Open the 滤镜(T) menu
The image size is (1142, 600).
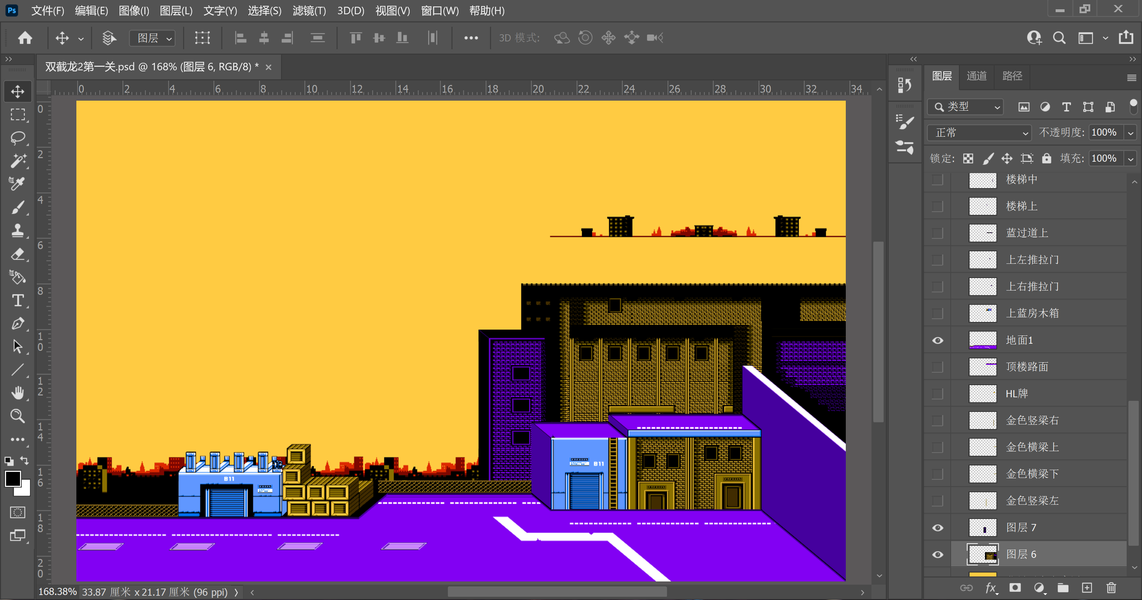pyautogui.click(x=309, y=10)
